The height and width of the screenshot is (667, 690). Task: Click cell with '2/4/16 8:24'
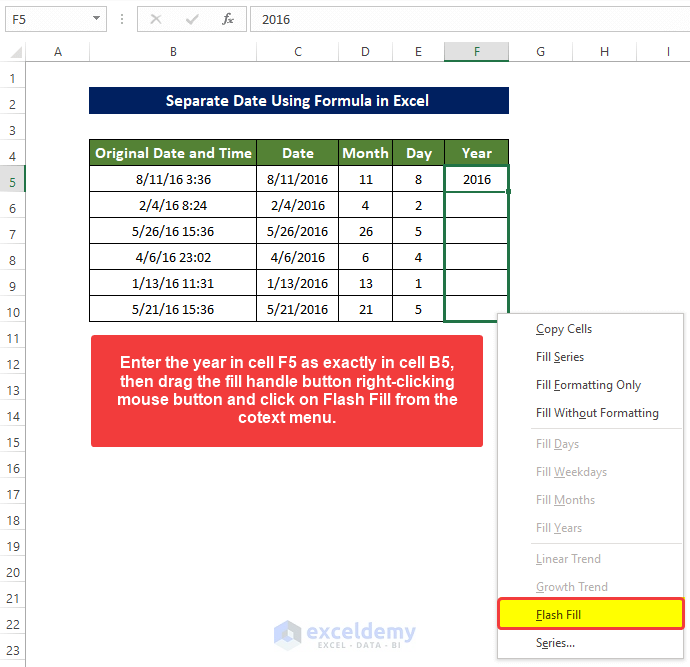(x=173, y=205)
